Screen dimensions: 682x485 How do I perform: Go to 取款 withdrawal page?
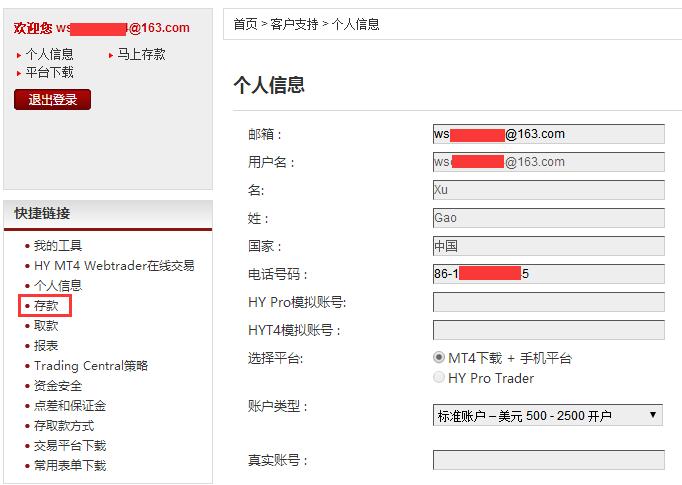point(46,326)
